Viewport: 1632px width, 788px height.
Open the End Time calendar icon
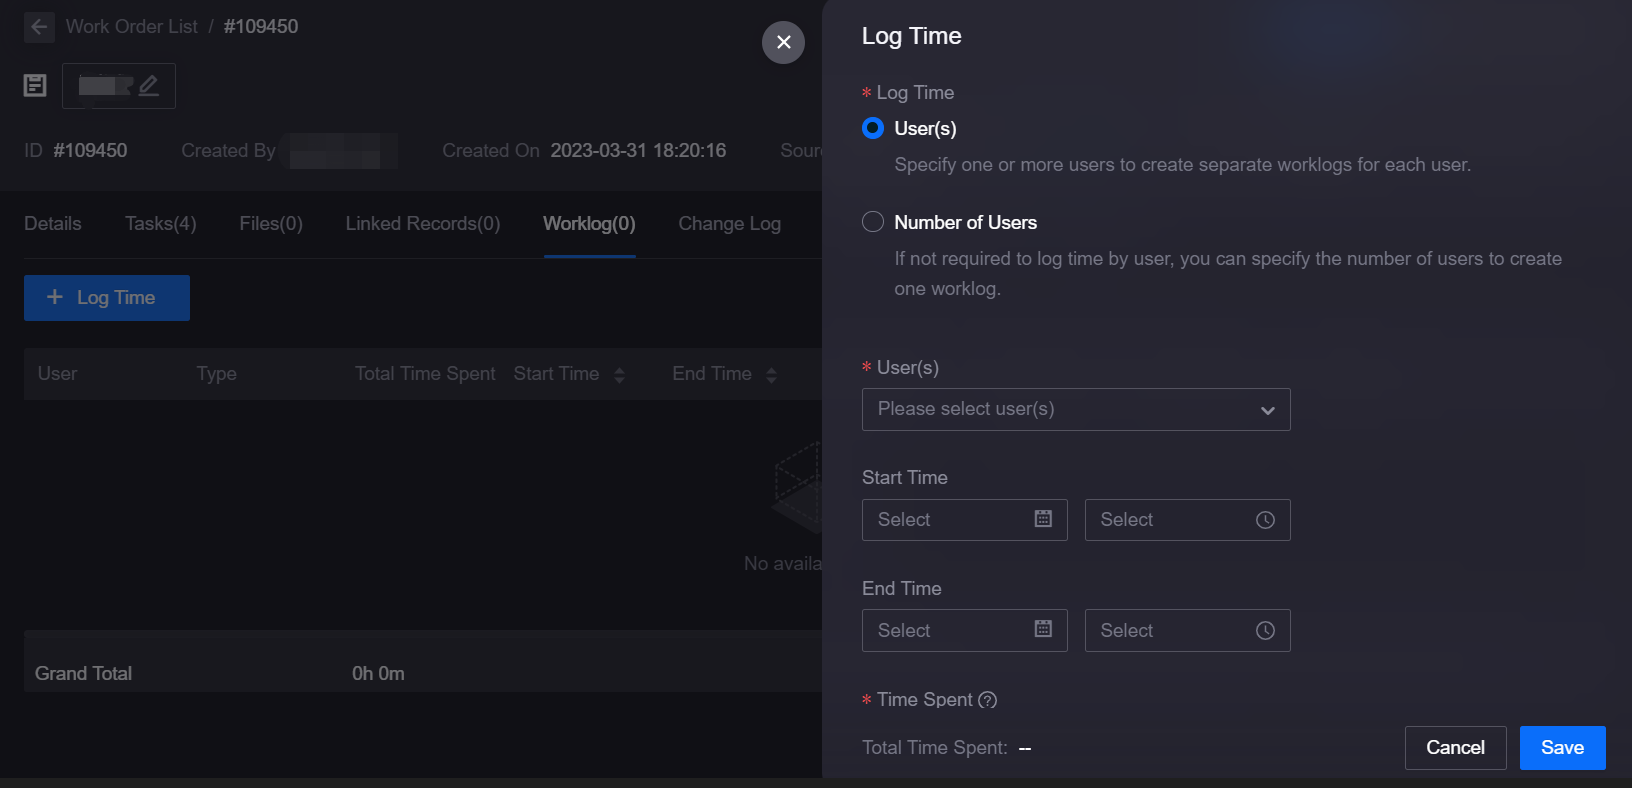1043,630
